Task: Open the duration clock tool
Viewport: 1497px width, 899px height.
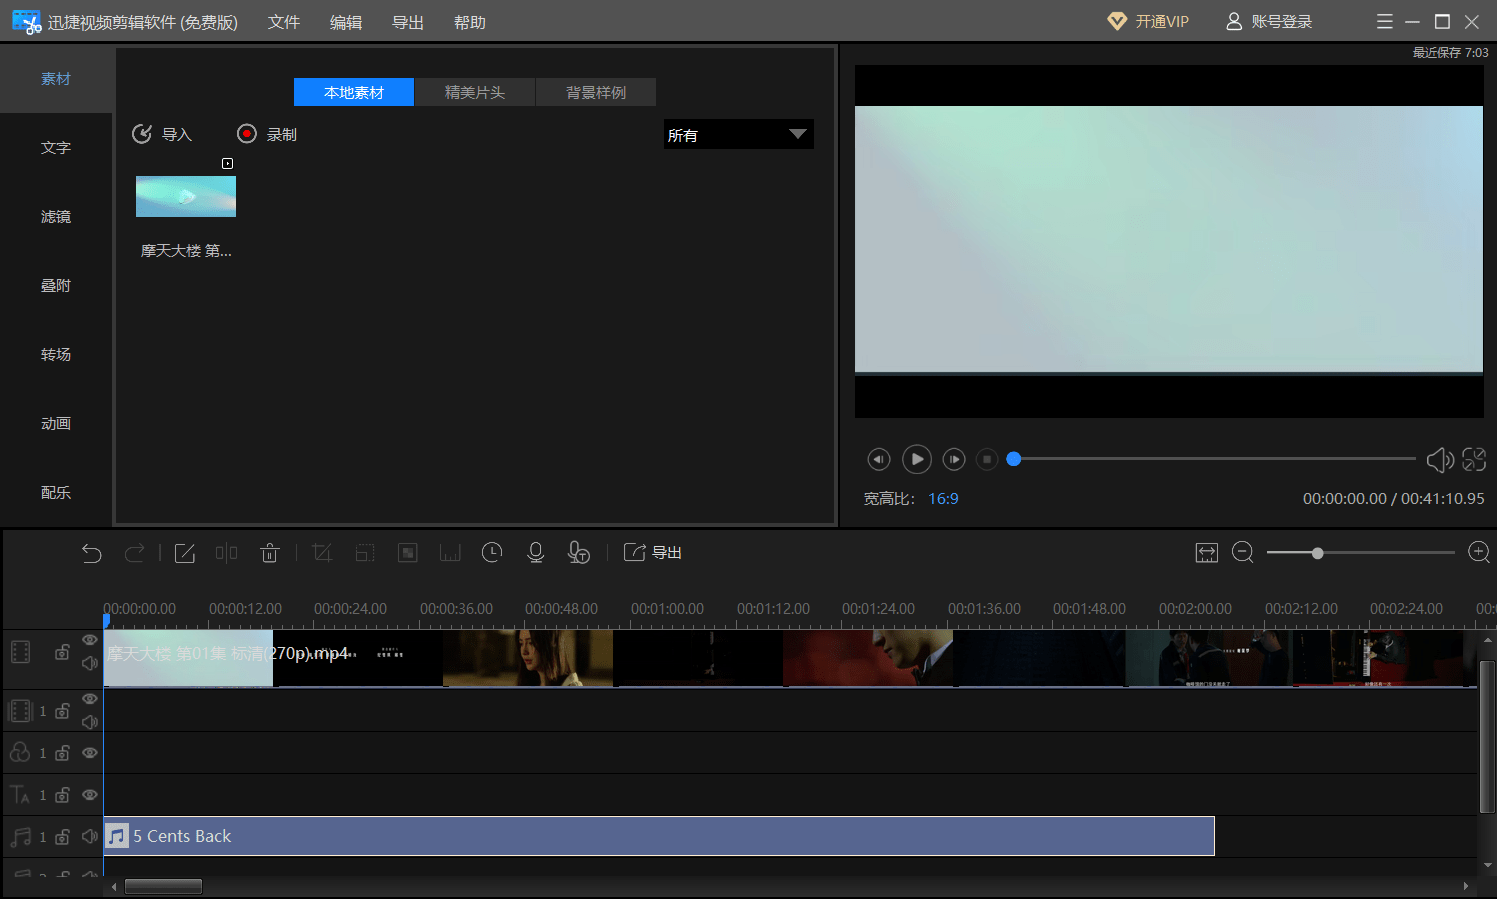Action: pos(492,552)
